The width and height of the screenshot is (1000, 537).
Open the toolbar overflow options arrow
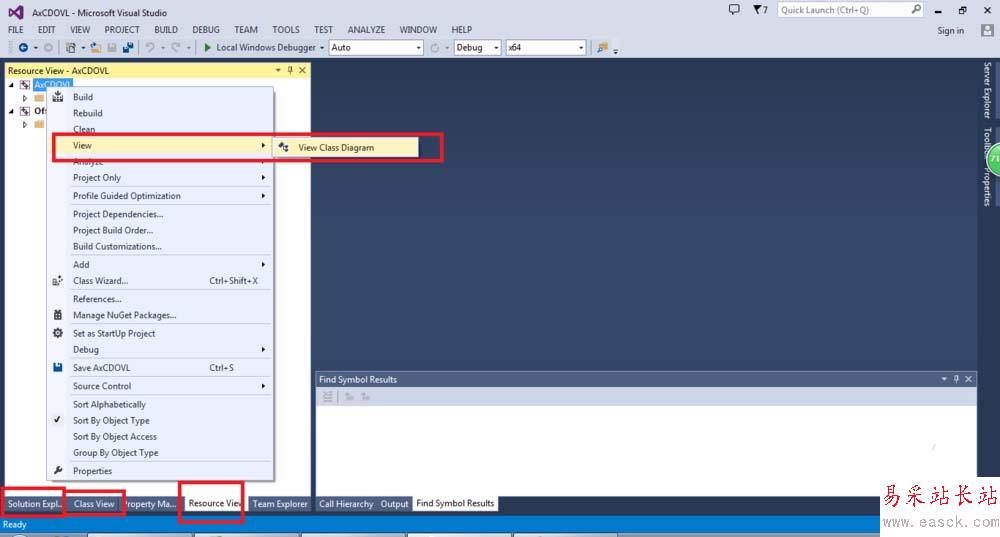(615, 51)
